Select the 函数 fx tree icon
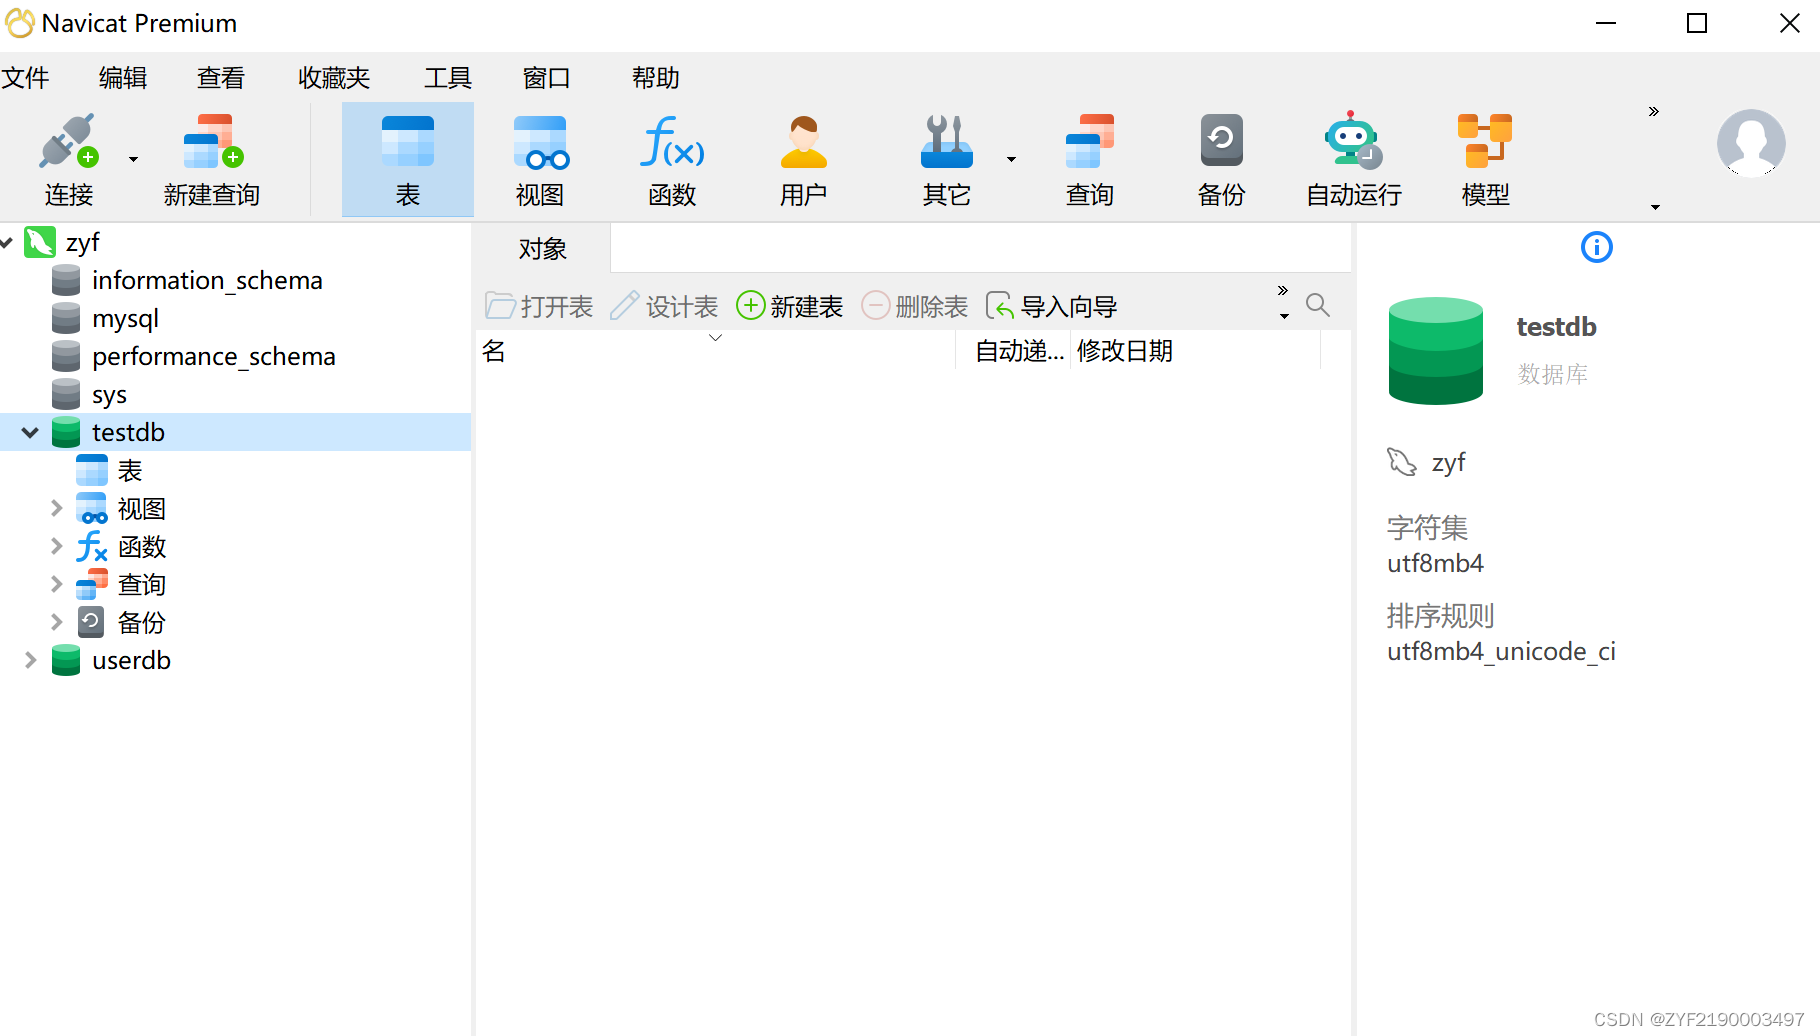Image resolution: width=1820 pixels, height=1036 pixels. [x=92, y=546]
